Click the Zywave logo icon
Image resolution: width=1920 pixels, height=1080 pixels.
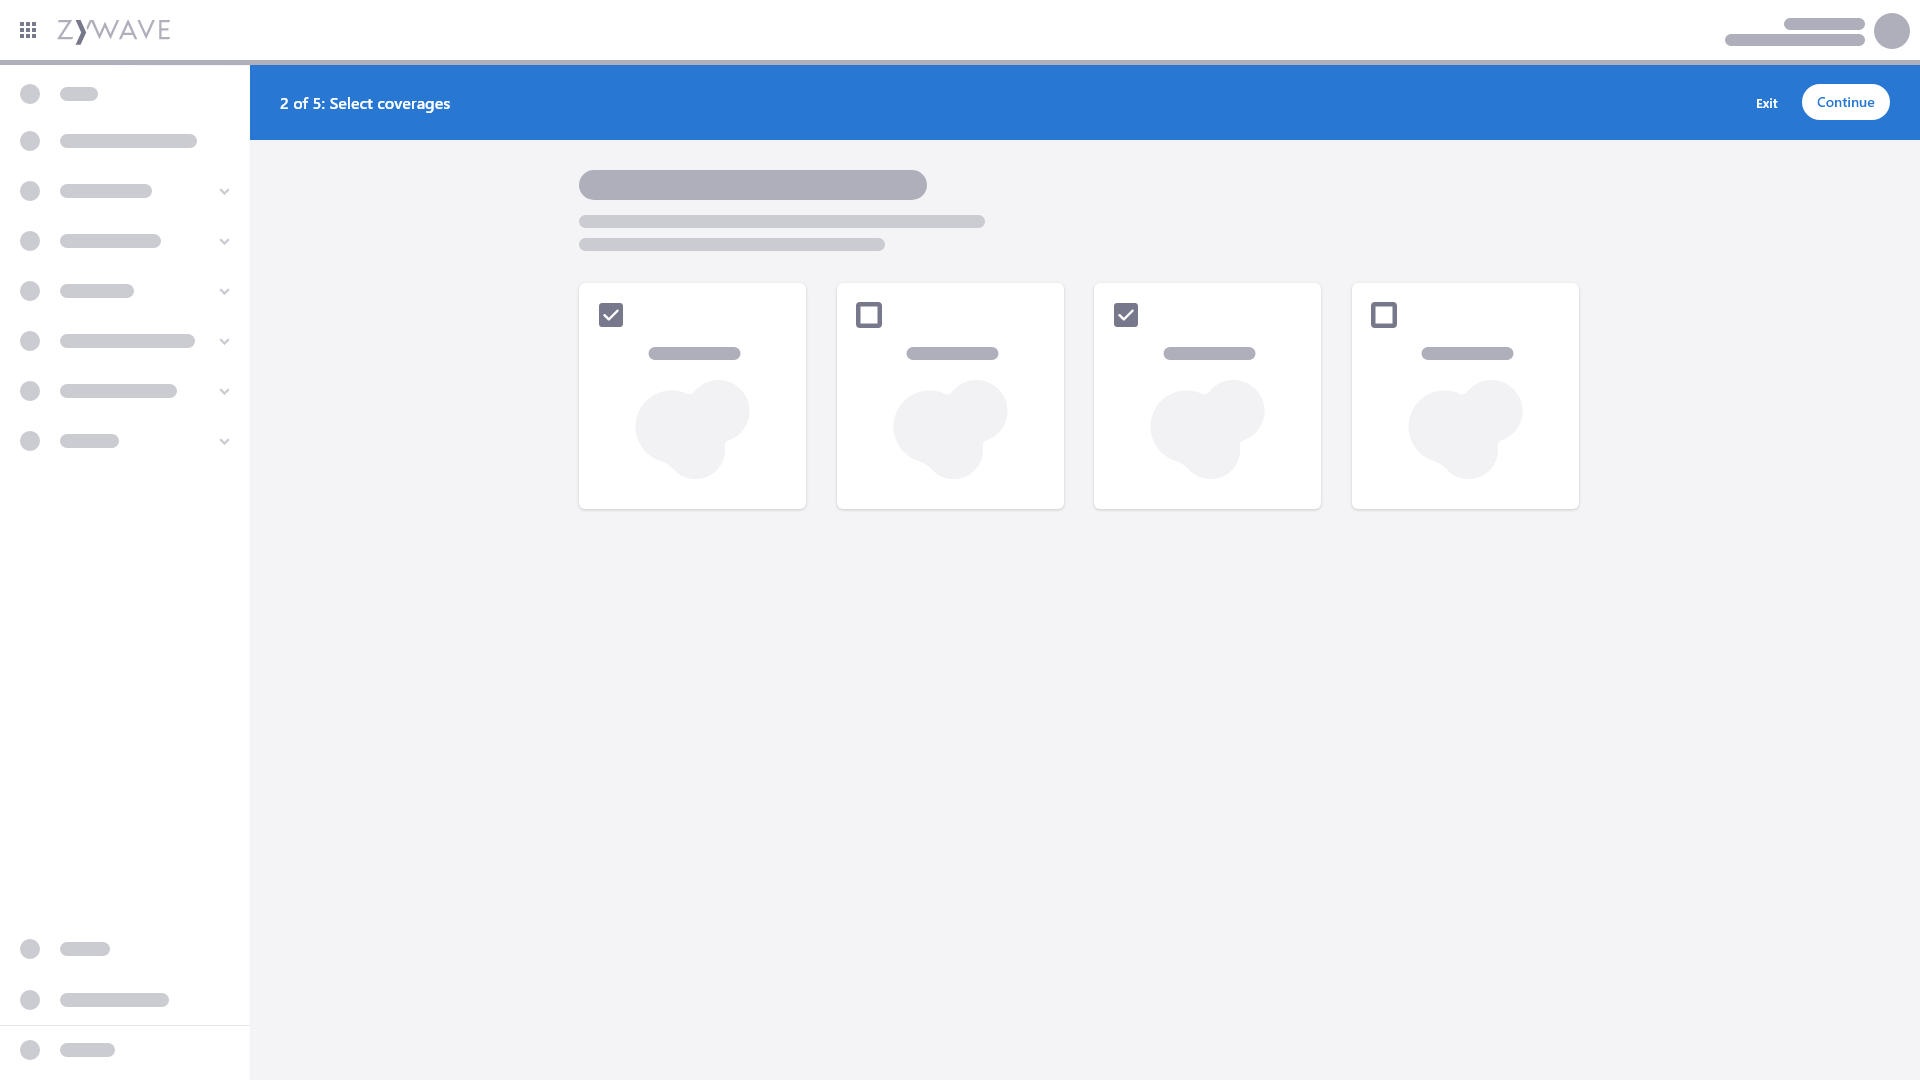[x=113, y=29]
